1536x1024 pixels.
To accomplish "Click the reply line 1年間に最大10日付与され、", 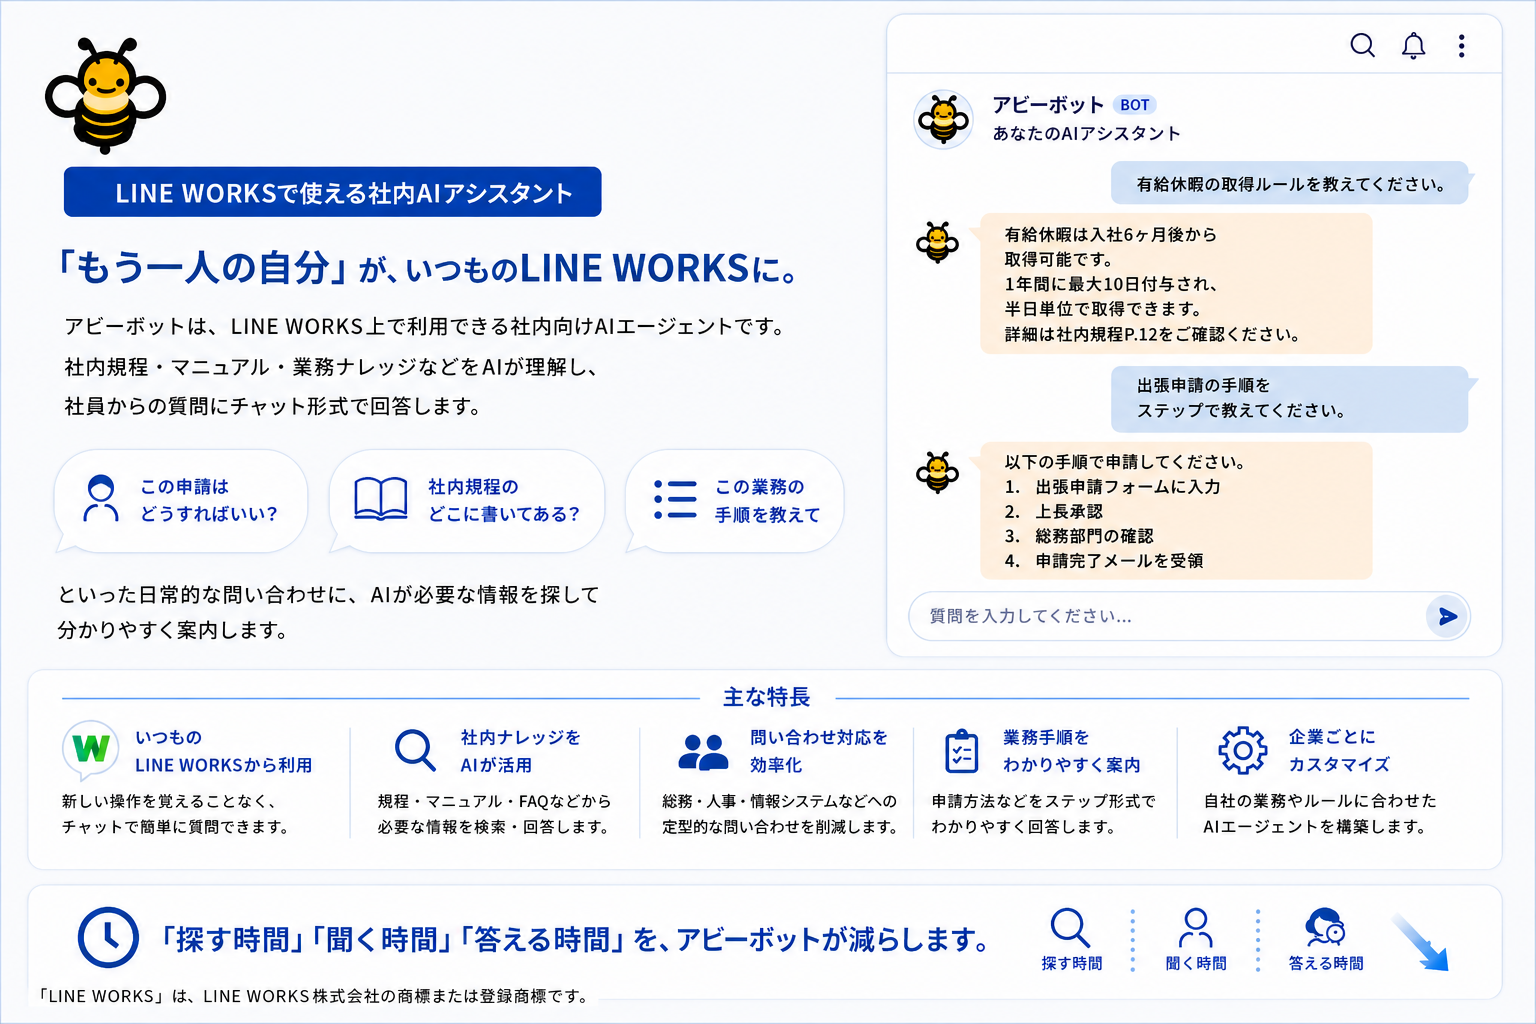I will pos(1111,284).
